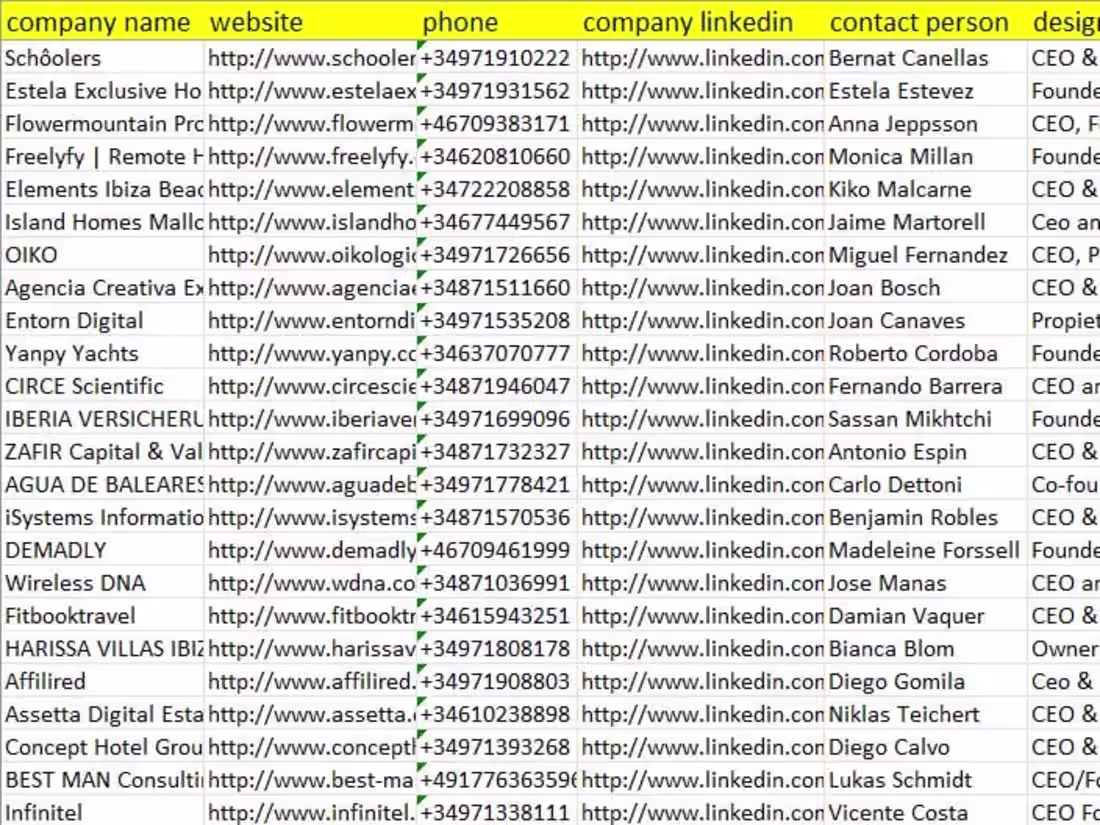Click the iSystems Informatio company cell
Screen dimensions: 1100x825
click(x=103, y=517)
